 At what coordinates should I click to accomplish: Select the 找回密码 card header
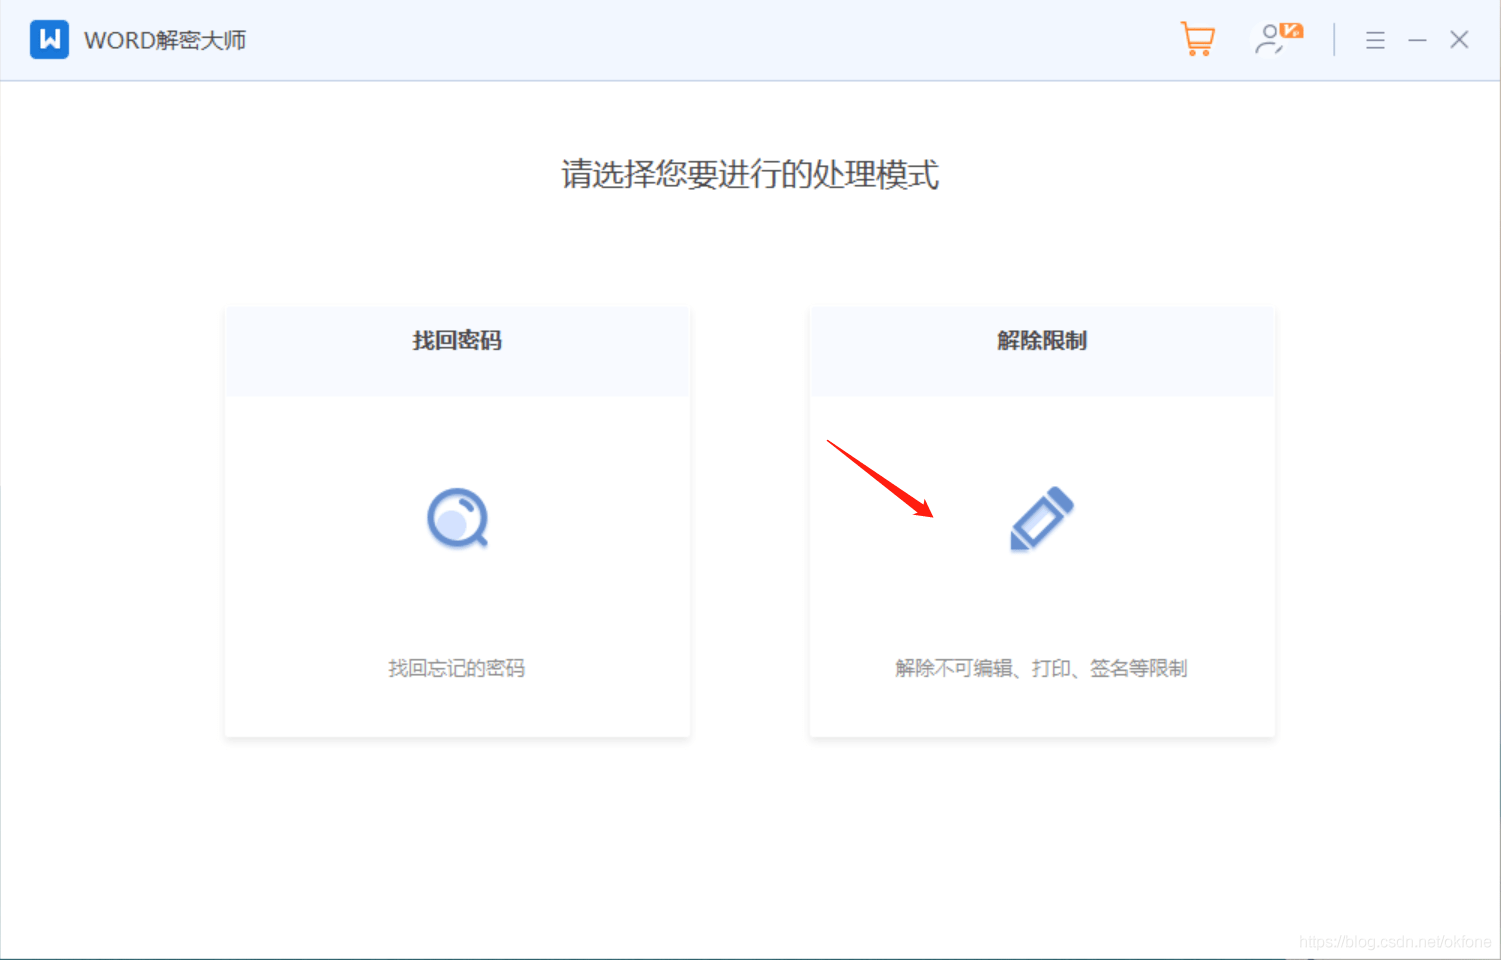[457, 341]
